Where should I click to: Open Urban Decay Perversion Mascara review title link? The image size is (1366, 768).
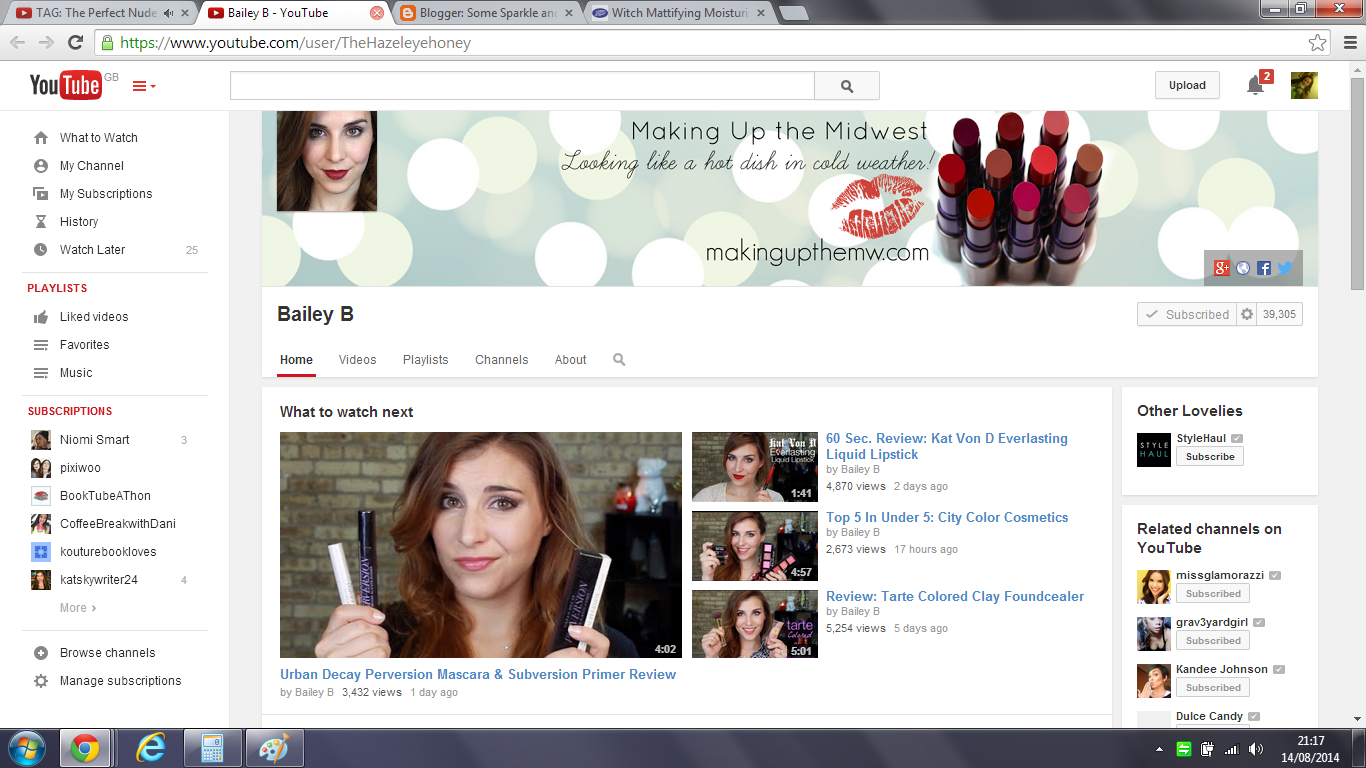click(478, 674)
